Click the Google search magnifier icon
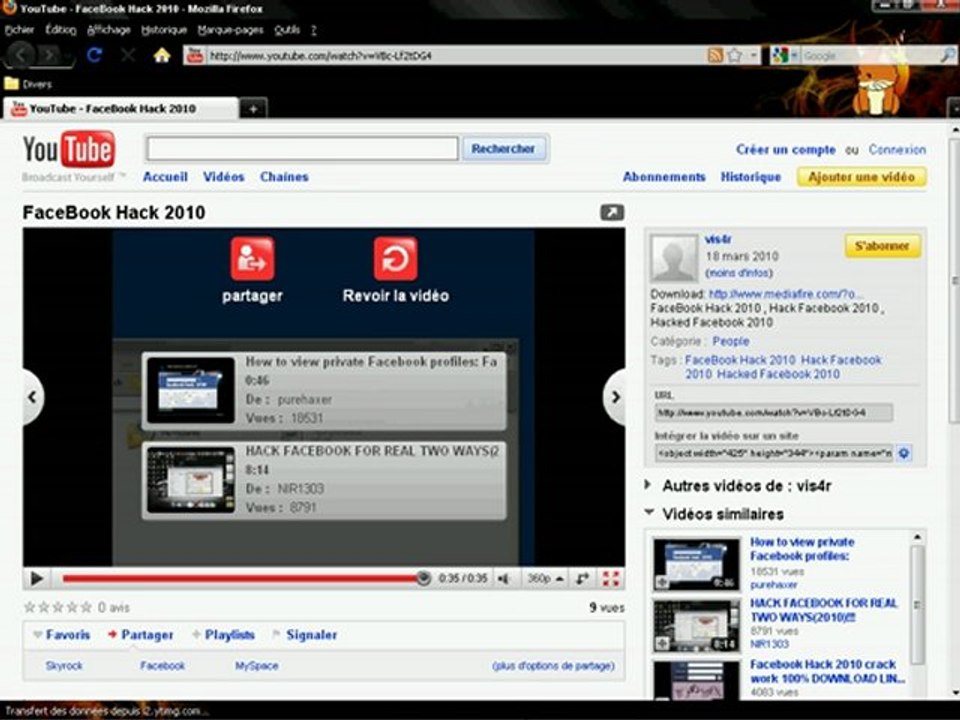960x720 pixels. (947, 56)
